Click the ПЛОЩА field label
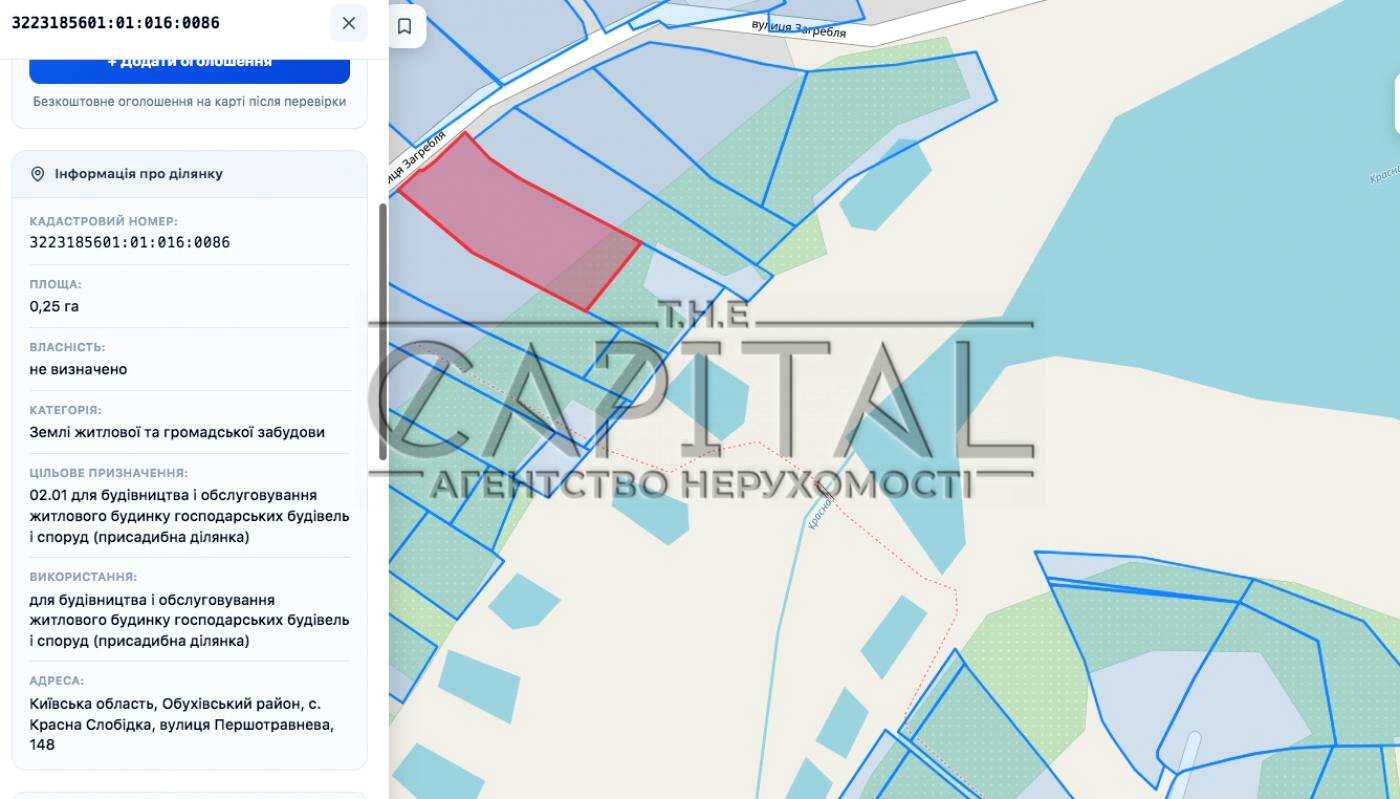Screen dimensions: 1400x799 tap(56, 284)
